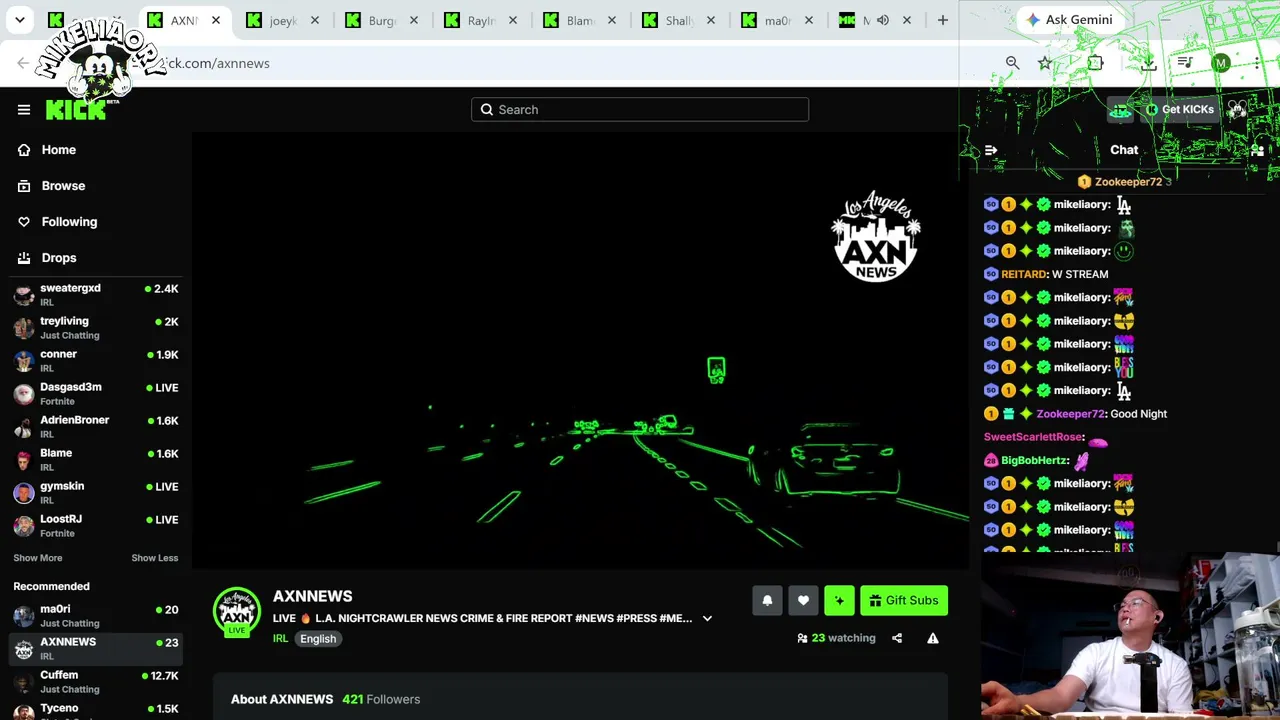
Task: Click BigBobHertz's username in chat
Action: pyautogui.click(x=1035, y=460)
